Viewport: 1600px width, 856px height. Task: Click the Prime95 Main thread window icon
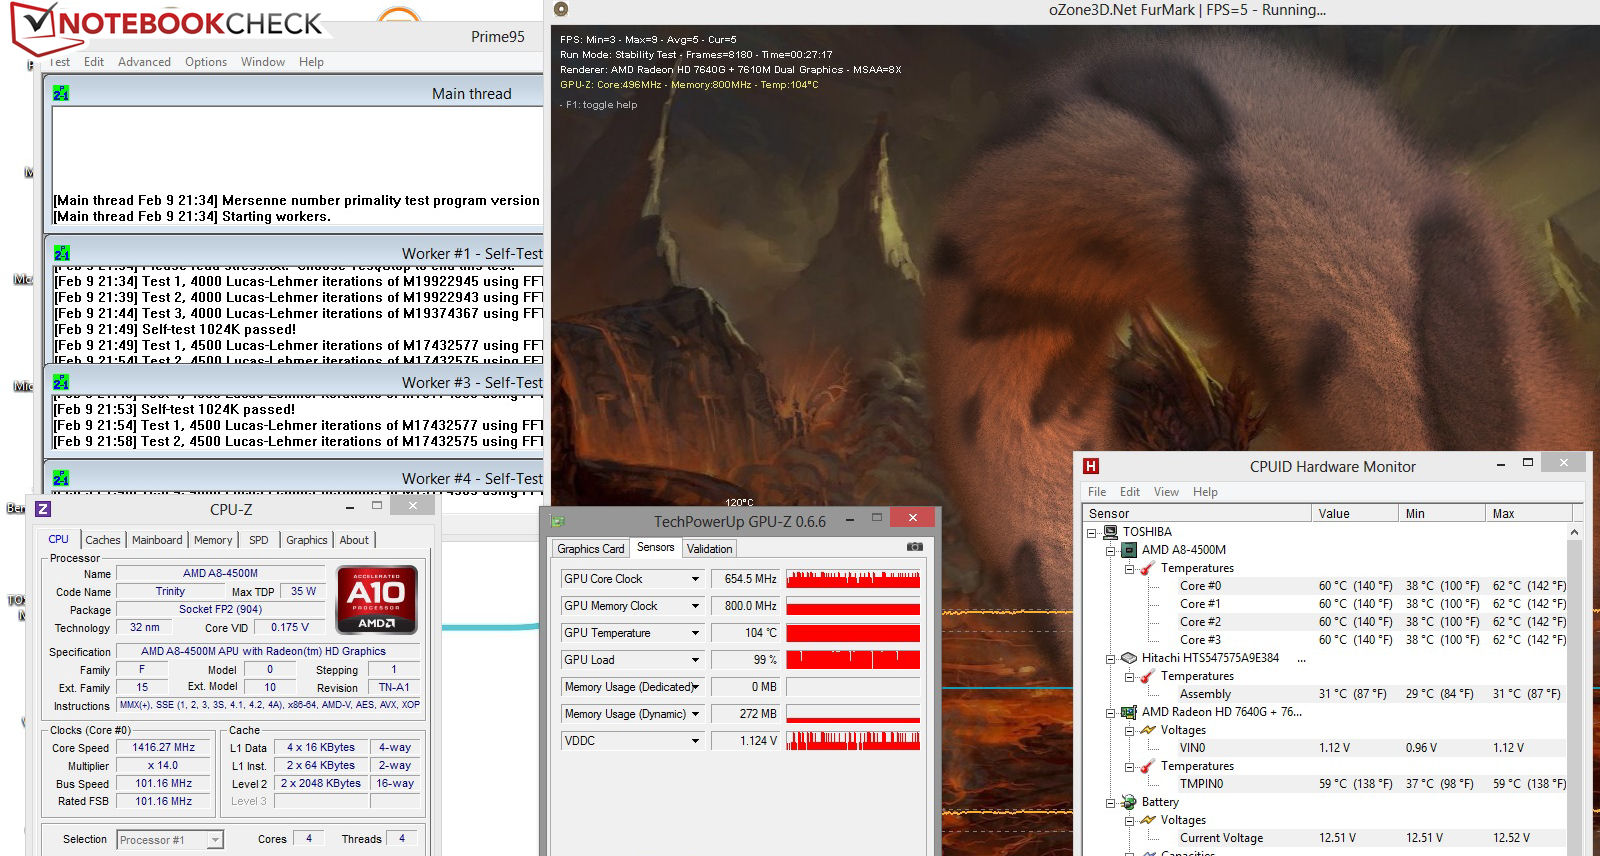click(x=61, y=93)
